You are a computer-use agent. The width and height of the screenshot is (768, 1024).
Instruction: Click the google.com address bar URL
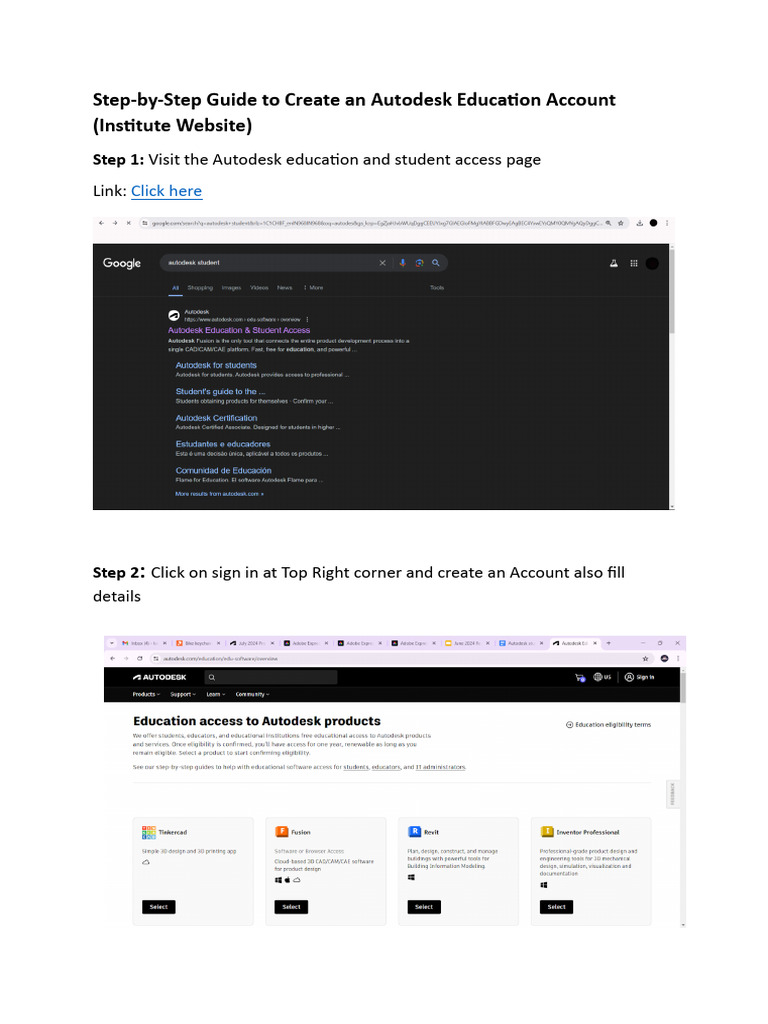click(x=376, y=223)
